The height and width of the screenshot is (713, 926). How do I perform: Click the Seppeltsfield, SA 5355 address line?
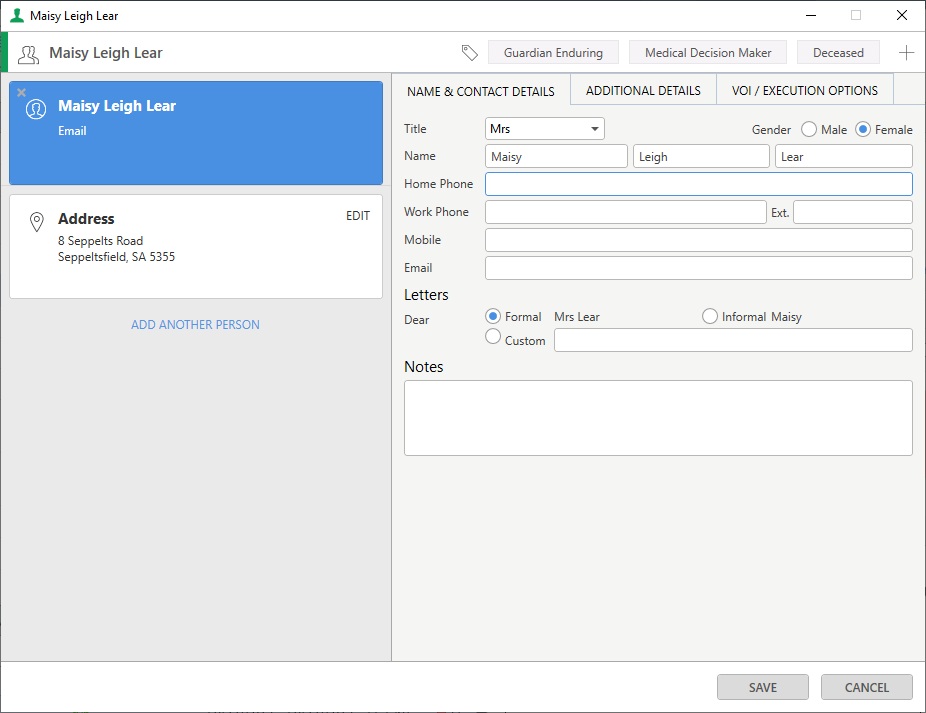pos(116,257)
